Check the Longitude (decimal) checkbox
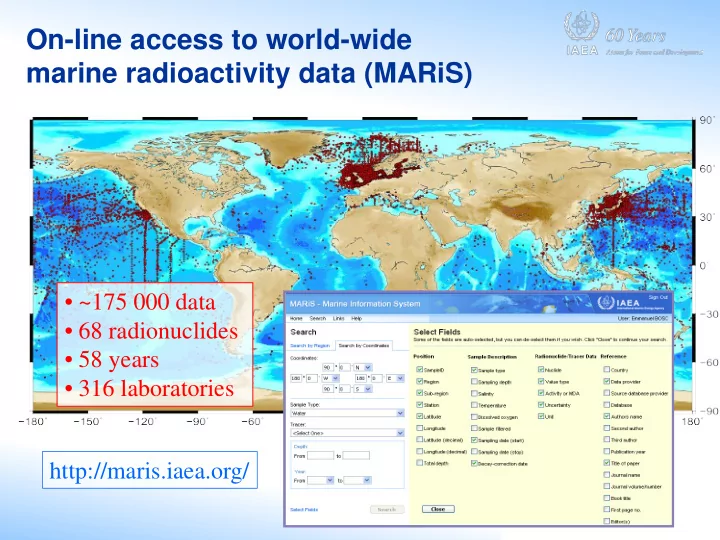 click(419, 451)
